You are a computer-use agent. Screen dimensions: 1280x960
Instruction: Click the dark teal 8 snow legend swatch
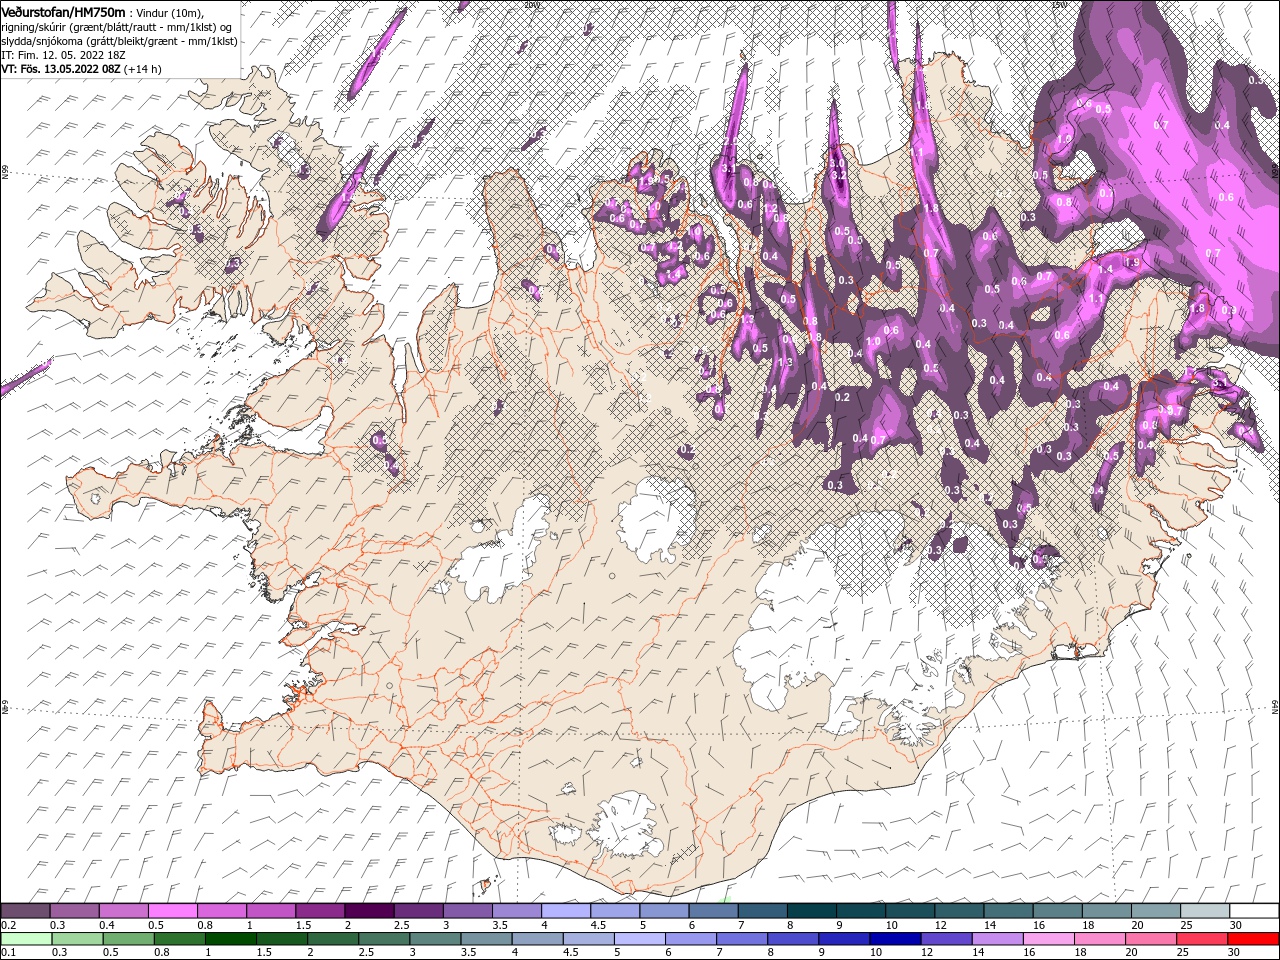click(x=812, y=911)
